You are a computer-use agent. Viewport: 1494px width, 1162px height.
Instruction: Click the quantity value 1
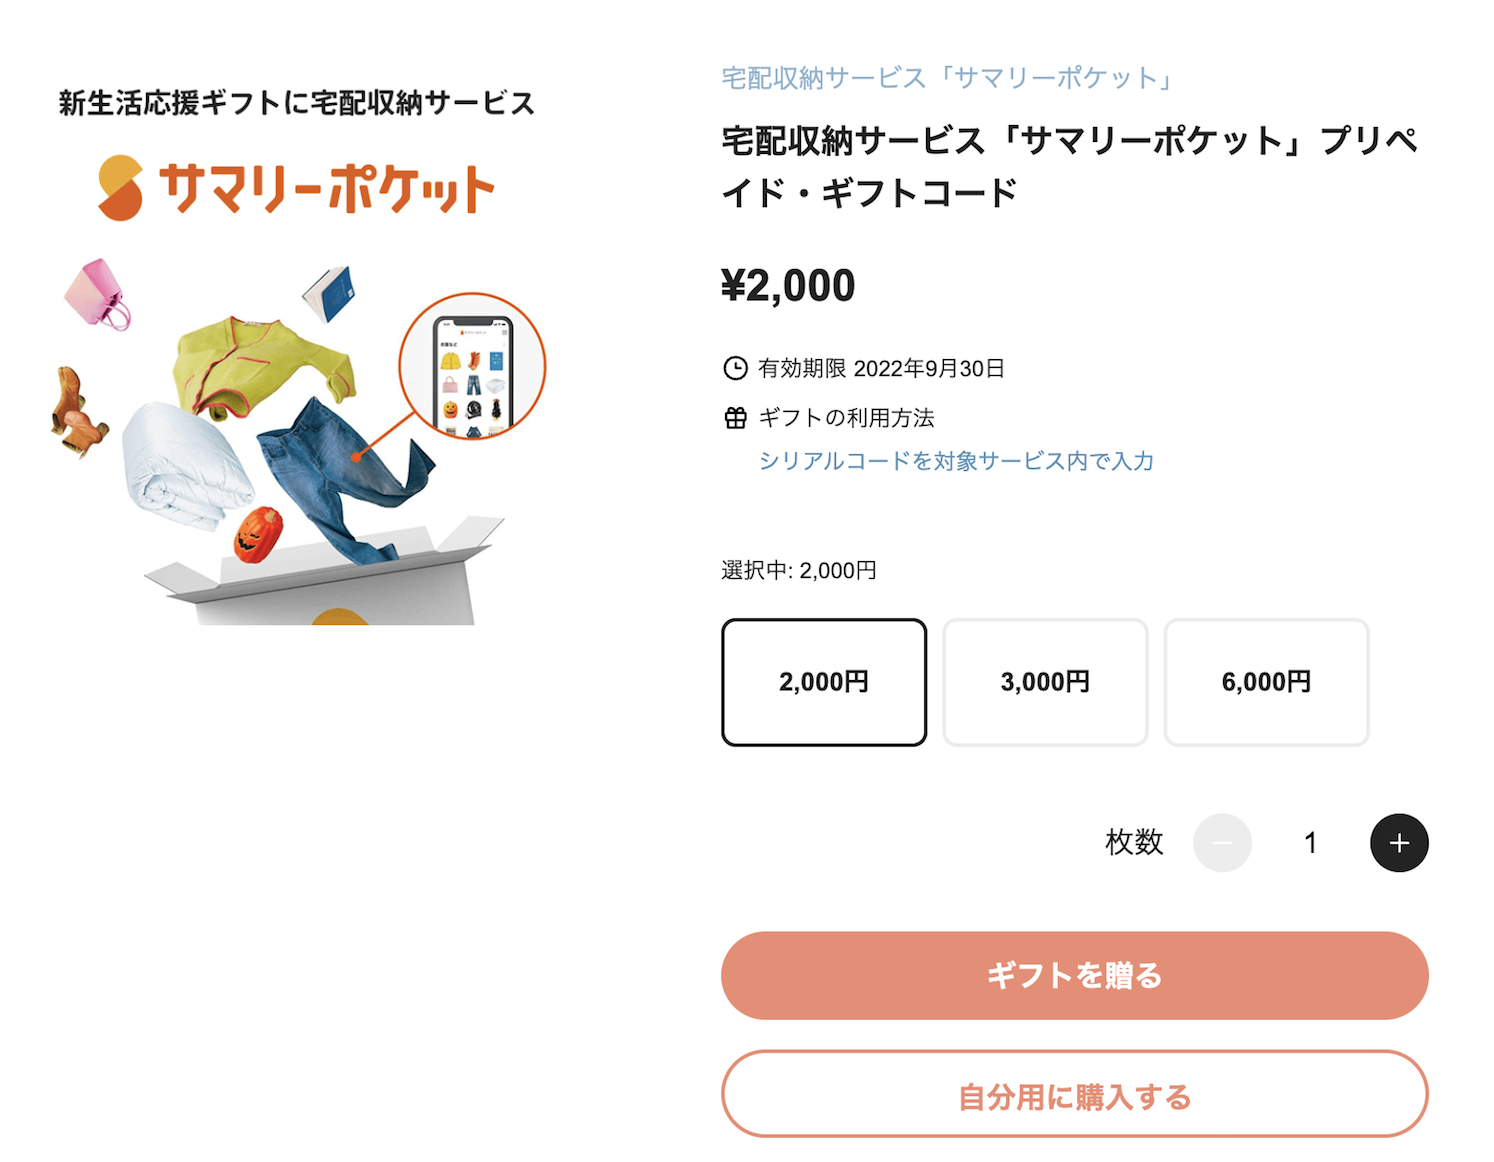1310,843
